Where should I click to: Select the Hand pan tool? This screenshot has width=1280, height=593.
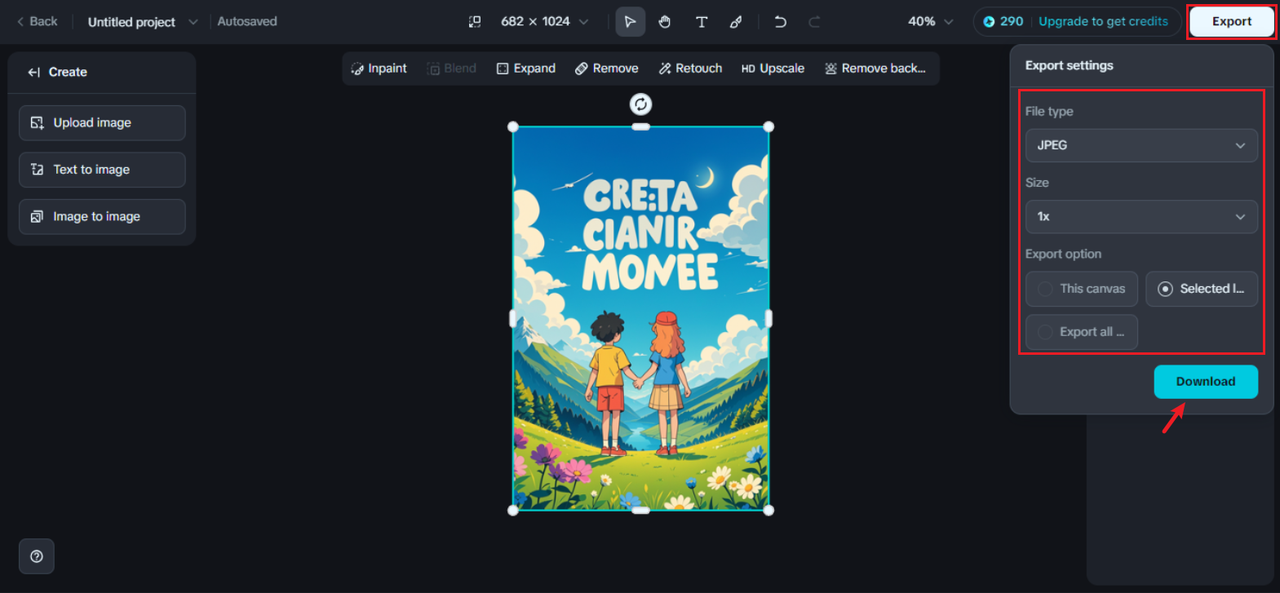click(x=665, y=21)
